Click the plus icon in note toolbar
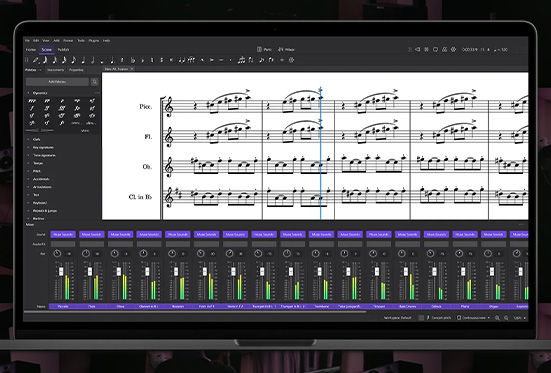Viewport: 551px width, 373px height. coord(282,60)
